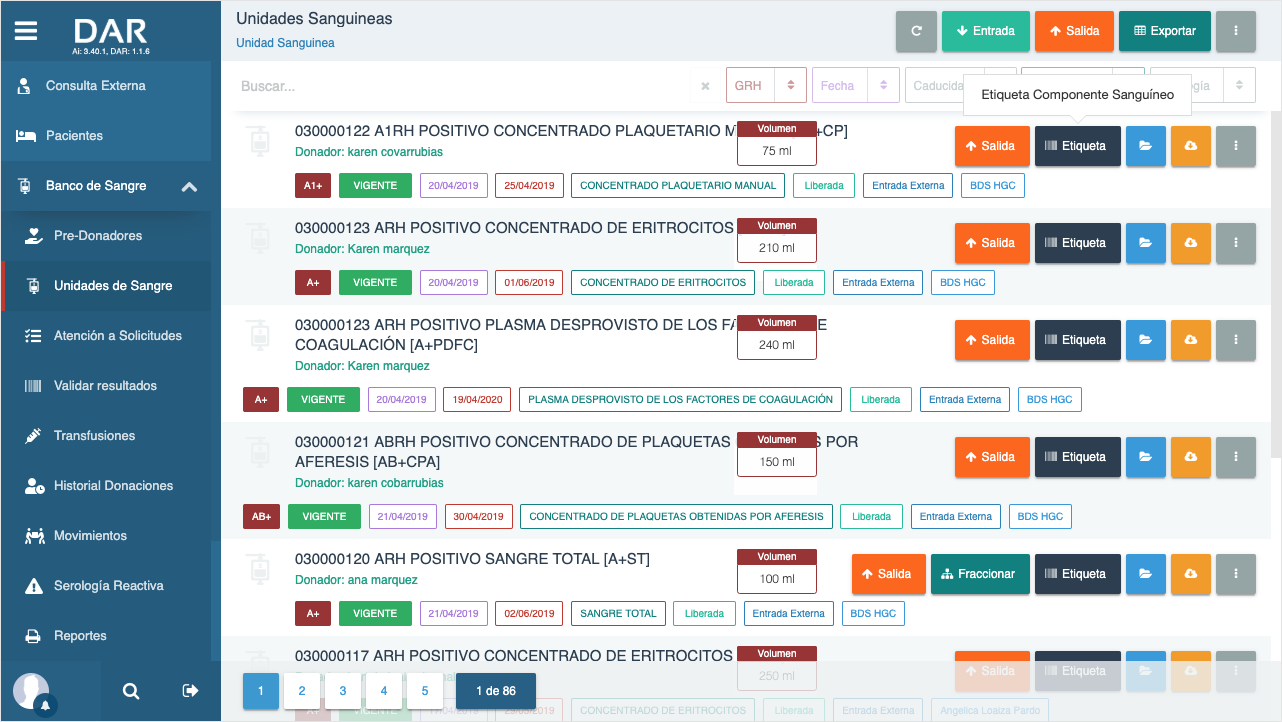Open more options for plasma unit A+PDFC

(1236, 340)
